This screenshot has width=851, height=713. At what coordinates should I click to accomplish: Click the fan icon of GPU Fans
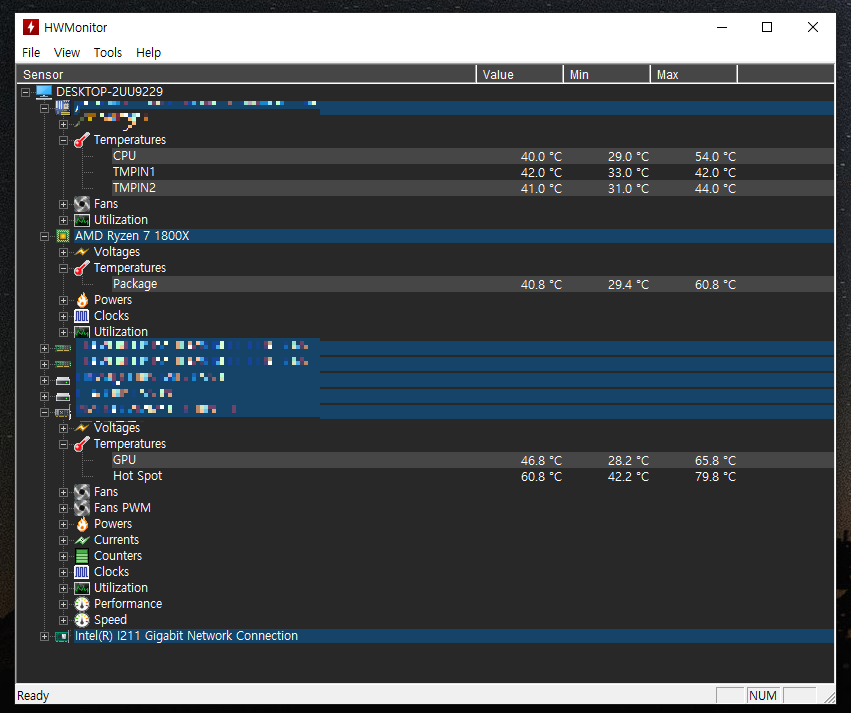point(81,492)
